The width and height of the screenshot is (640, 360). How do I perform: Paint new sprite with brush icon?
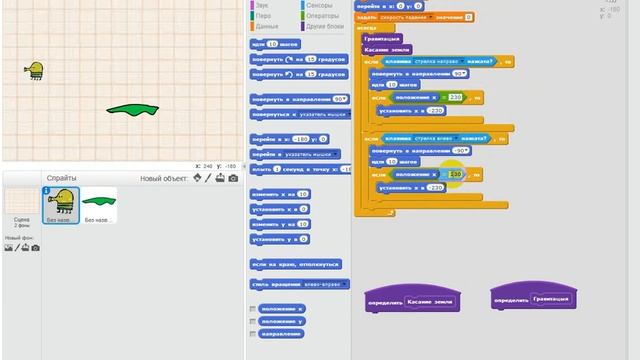coord(208,178)
